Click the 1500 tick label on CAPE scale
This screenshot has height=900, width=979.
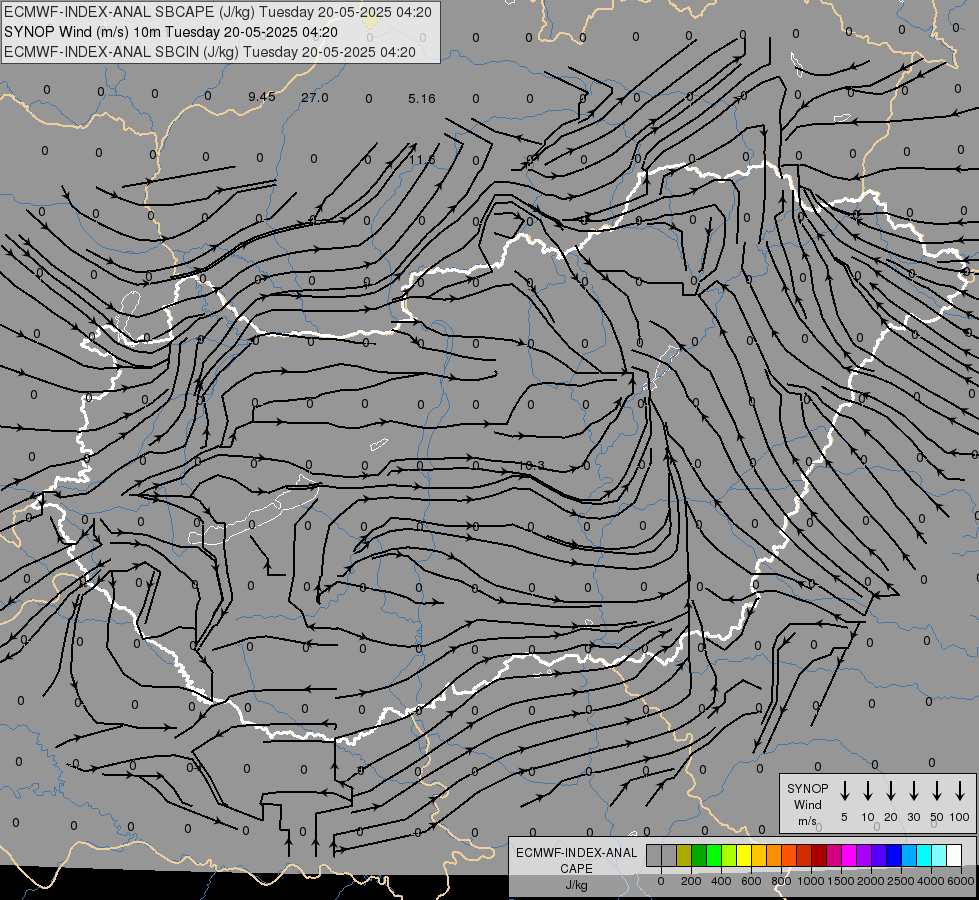[840, 881]
